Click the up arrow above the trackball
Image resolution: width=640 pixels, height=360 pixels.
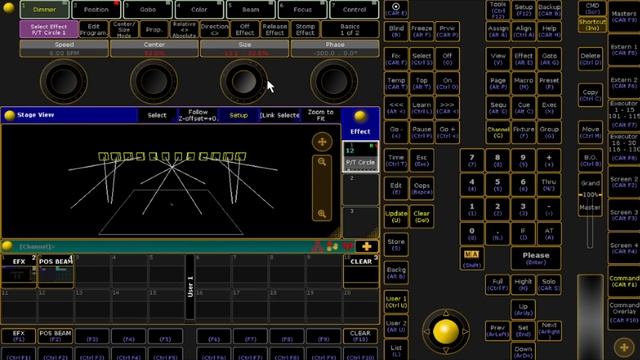coord(446,313)
